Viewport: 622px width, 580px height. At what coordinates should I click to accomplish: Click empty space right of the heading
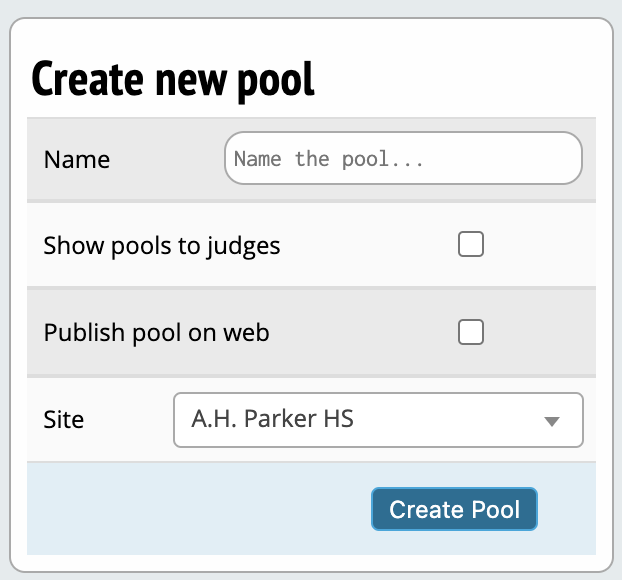coord(460,80)
